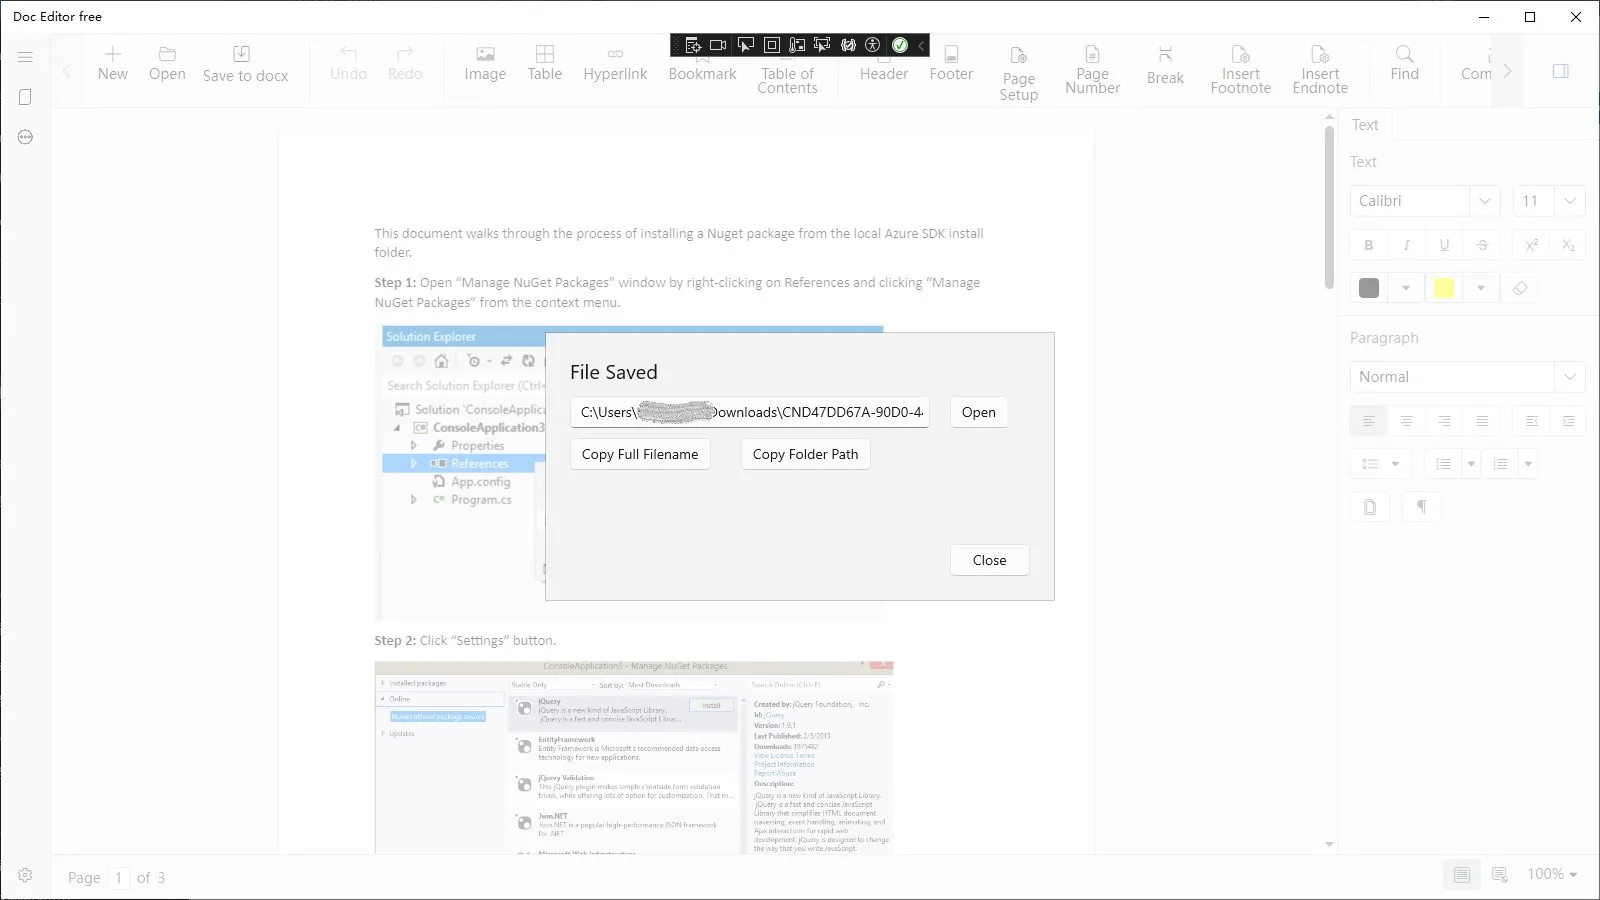
Task: Click the page number box in status bar
Action: 118,877
